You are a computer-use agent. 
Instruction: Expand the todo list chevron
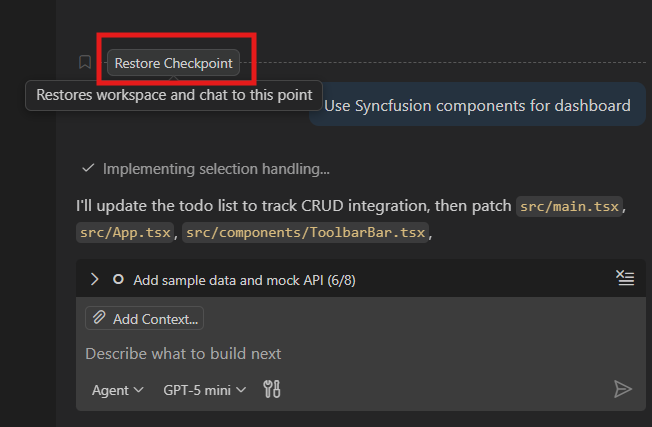(95, 280)
